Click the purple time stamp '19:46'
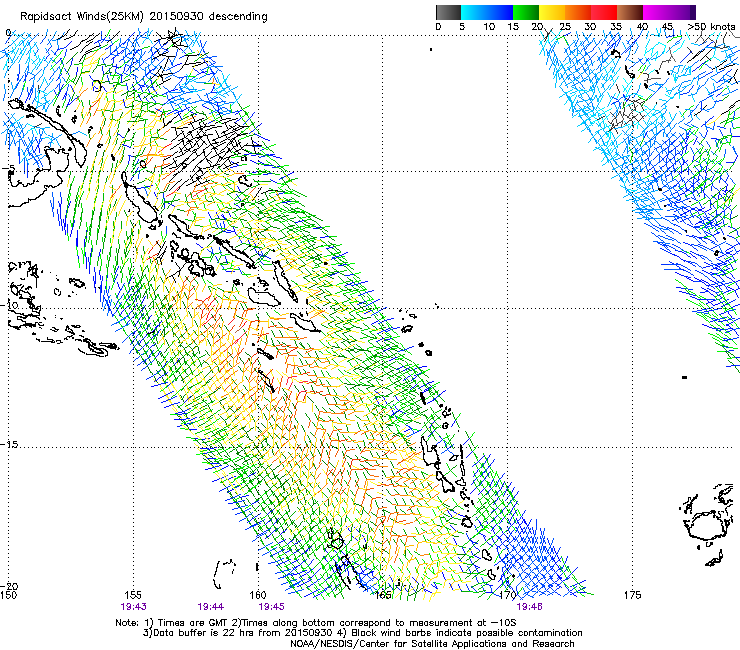740x650 pixels. (x=530, y=607)
